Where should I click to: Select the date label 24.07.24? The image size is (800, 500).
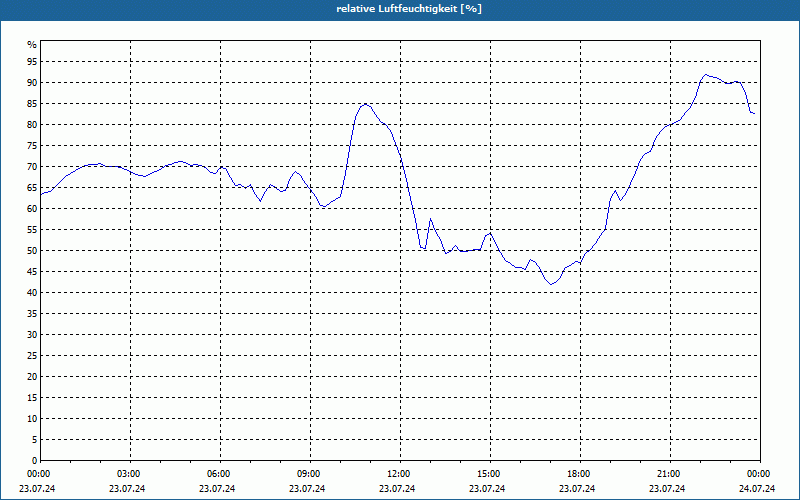(x=757, y=489)
